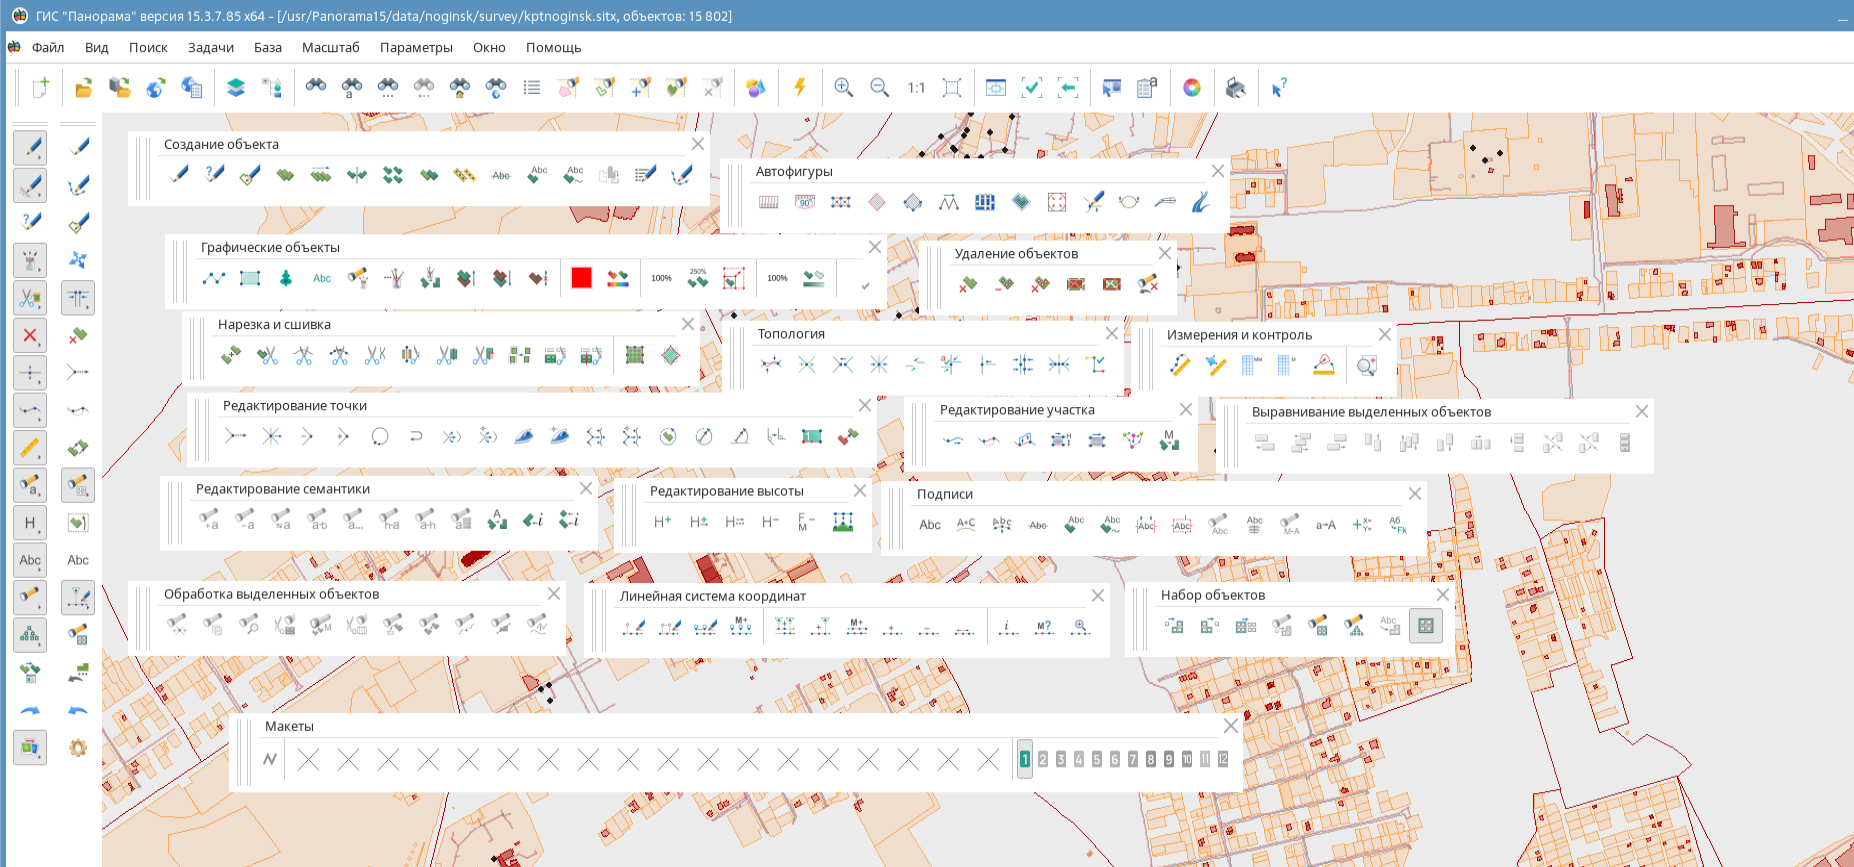Click the 1:1 scale button
This screenshot has height=867, width=1854.
(x=916, y=88)
